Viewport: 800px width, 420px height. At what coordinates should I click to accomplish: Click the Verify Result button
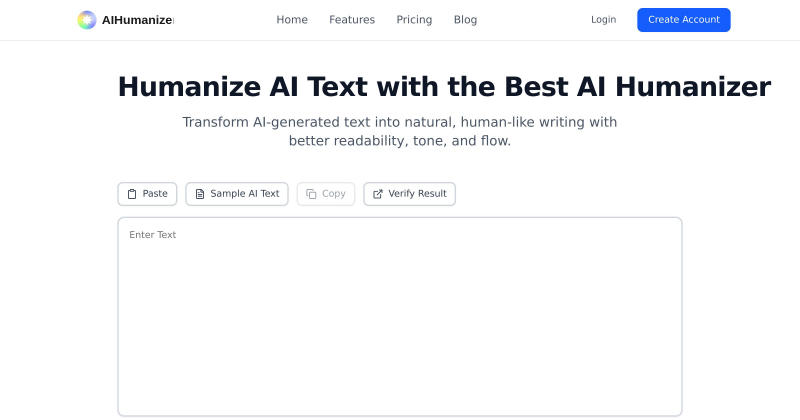(x=409, y=194)
